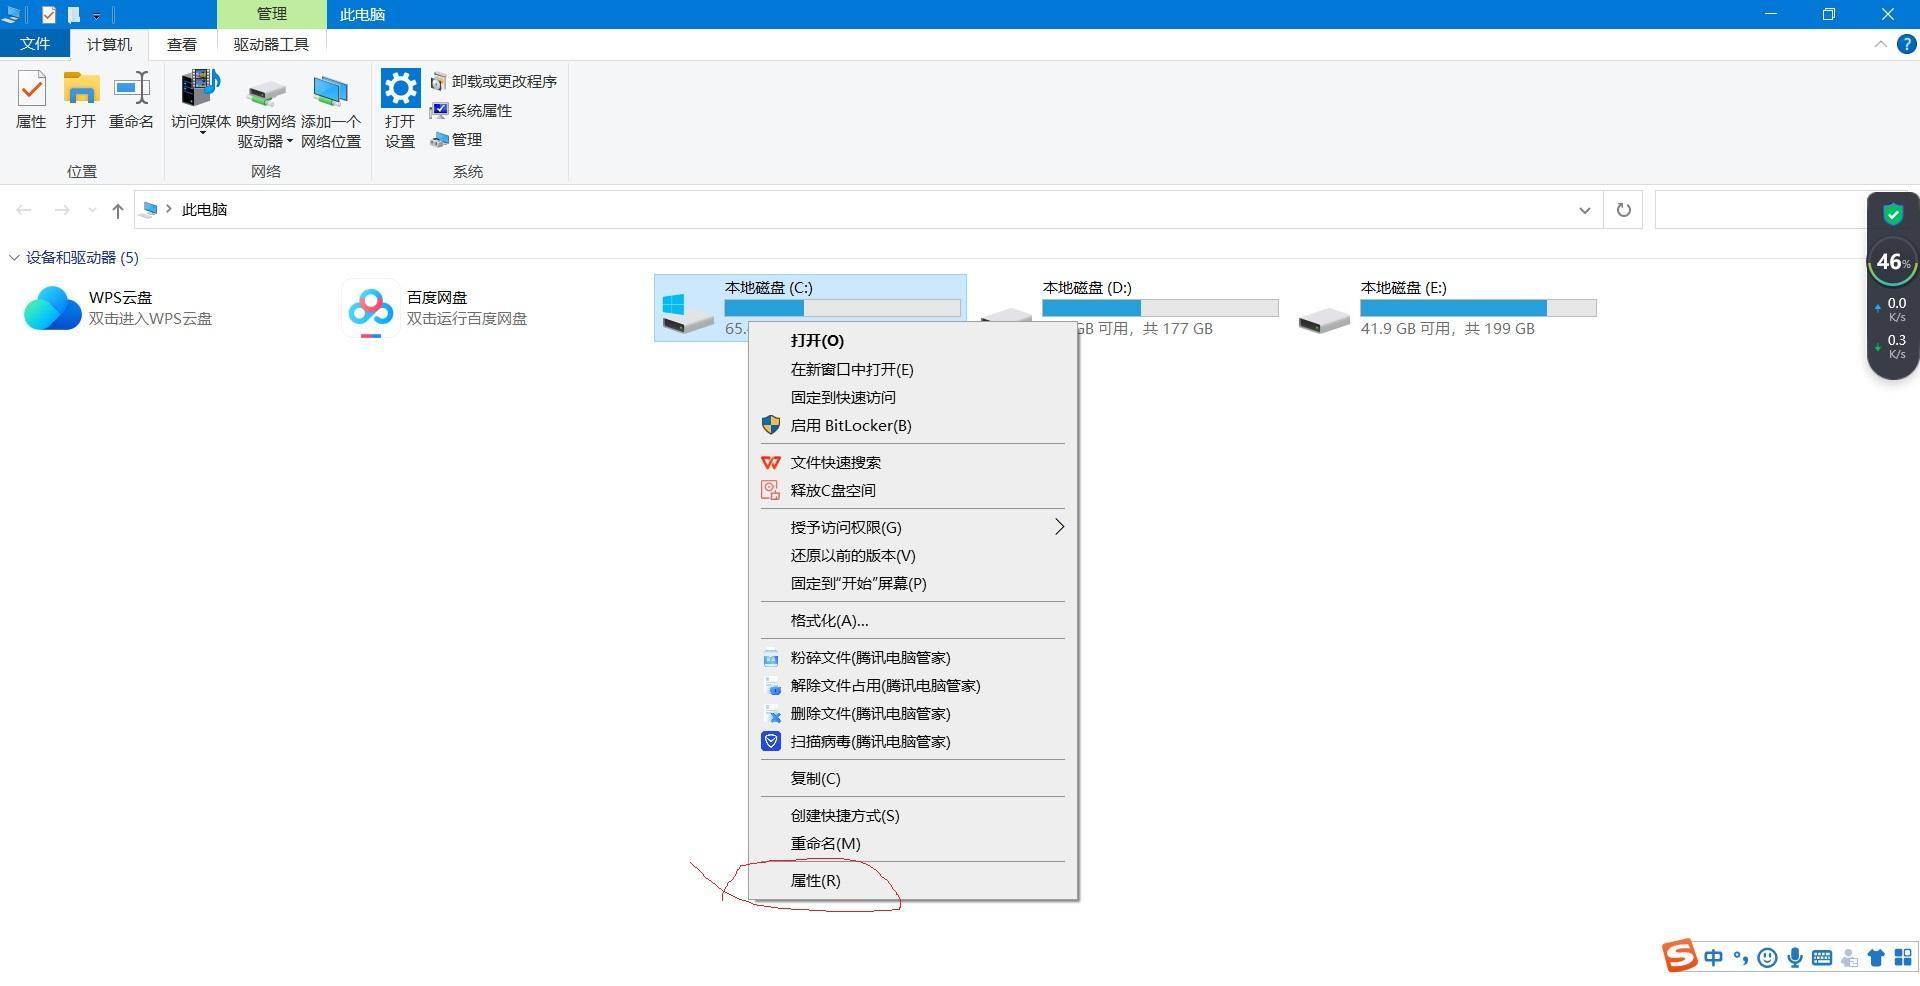Switch to the View (查看) ribbon tab
The height and width of the screenshot is (986, 1920).
tap(182, 44)
